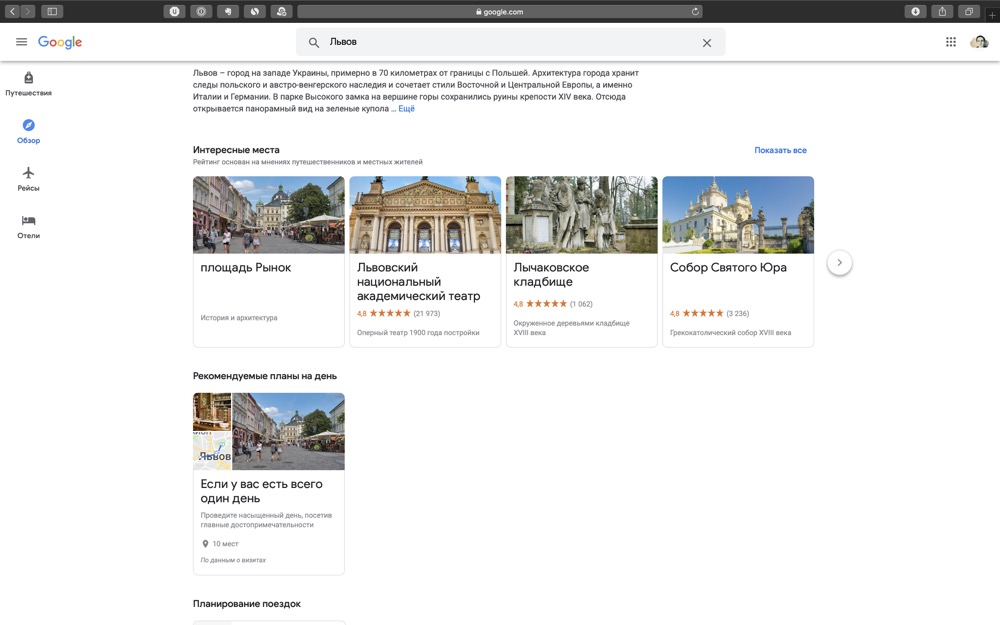Focus the Львов search input field
This screenshot has height=625, width=1000.
pos(500,42)
